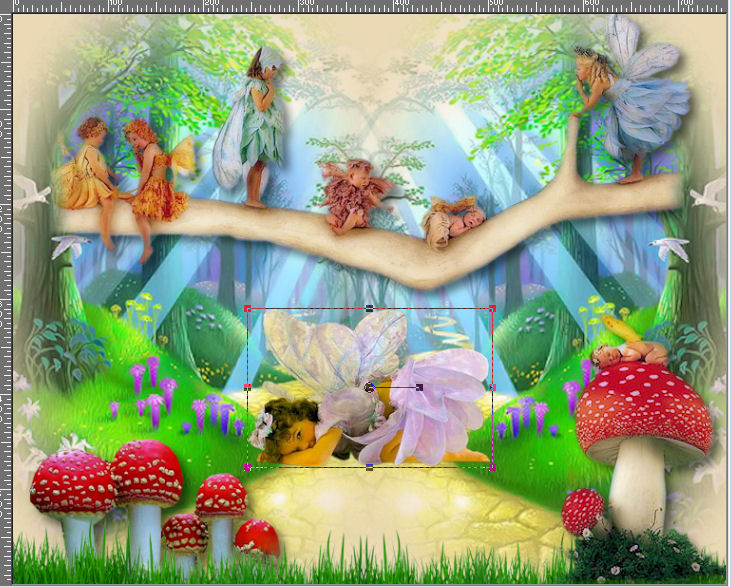Click the right-middle edge handle of the selection box

tap(492, 387)
